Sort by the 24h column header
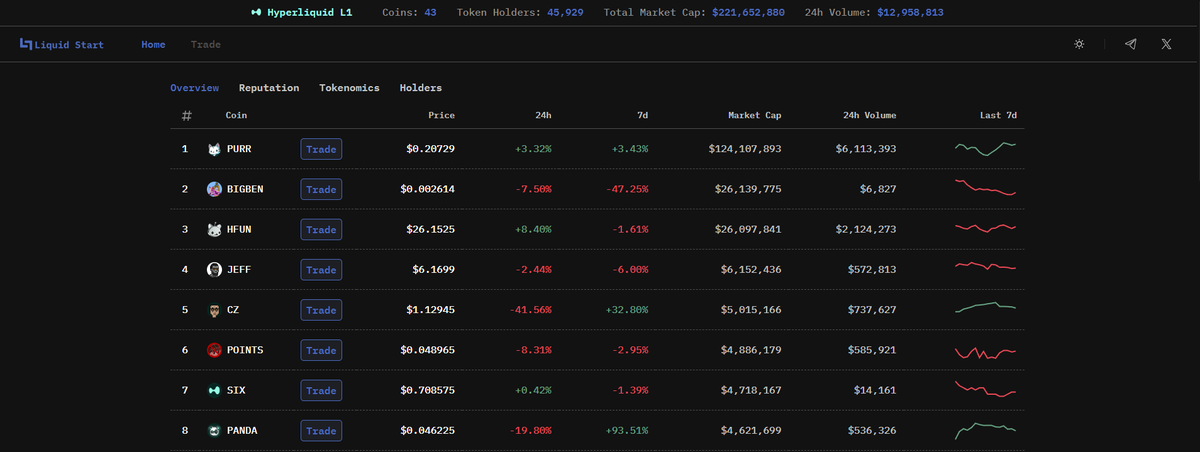This screenshot has width=1200, height=452. pos(542,115)
